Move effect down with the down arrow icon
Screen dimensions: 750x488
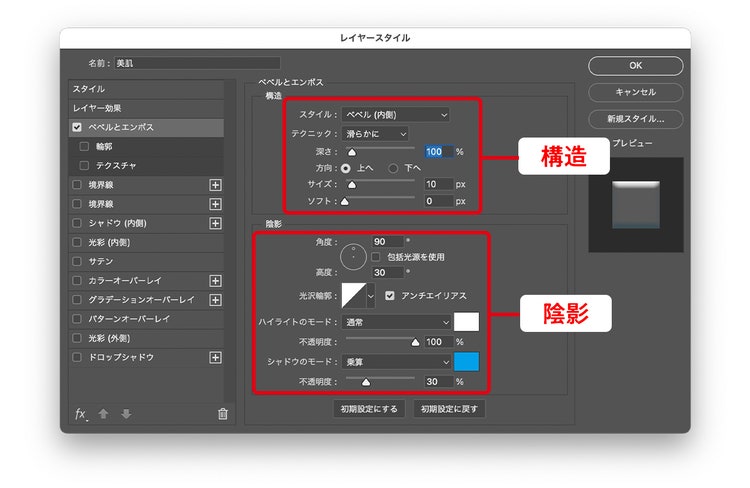click(x=126, y=414)
